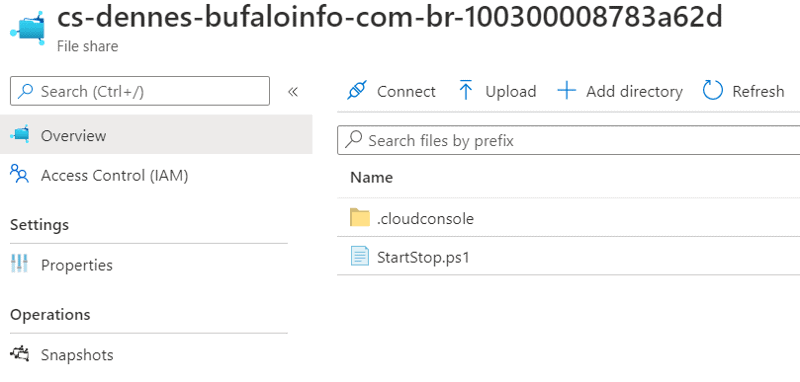Image resolution: width=800 pixels, height=382 pixels.
Task: Click the StartStop.ps1 file icon
Action: click(x=360, y=256)
